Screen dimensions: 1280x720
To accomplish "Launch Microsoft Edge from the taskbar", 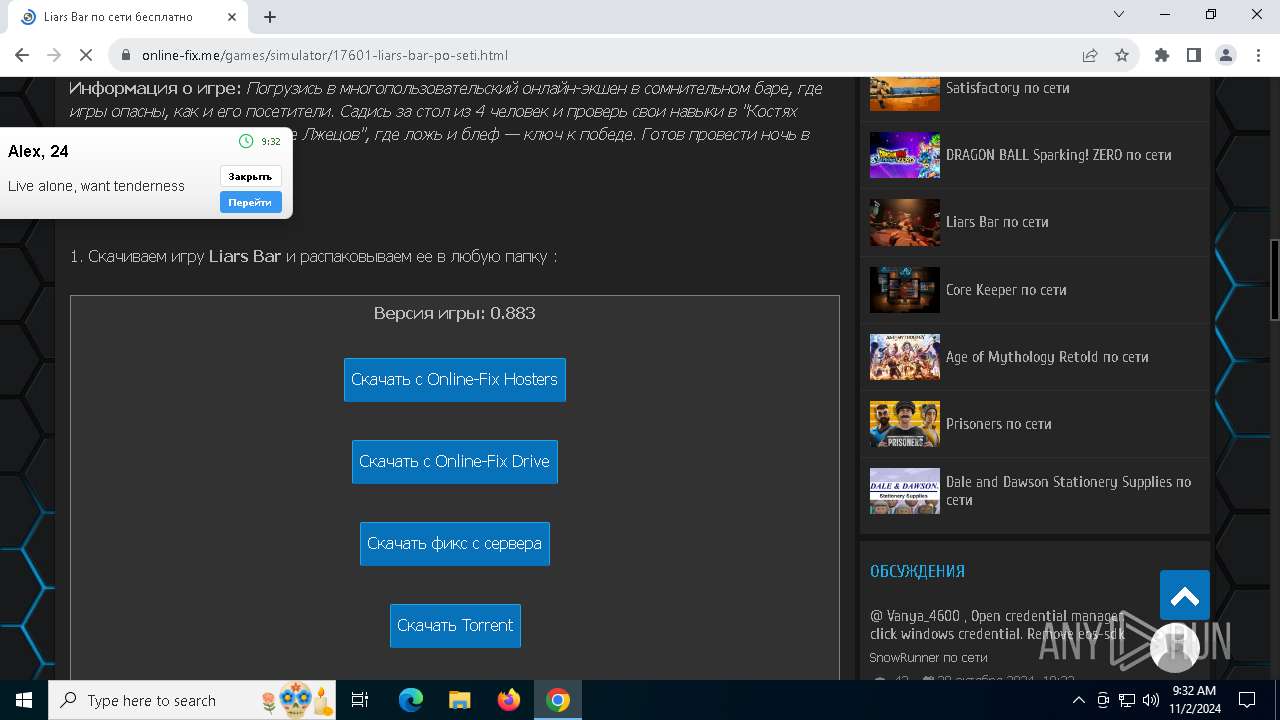I will 411,700.
